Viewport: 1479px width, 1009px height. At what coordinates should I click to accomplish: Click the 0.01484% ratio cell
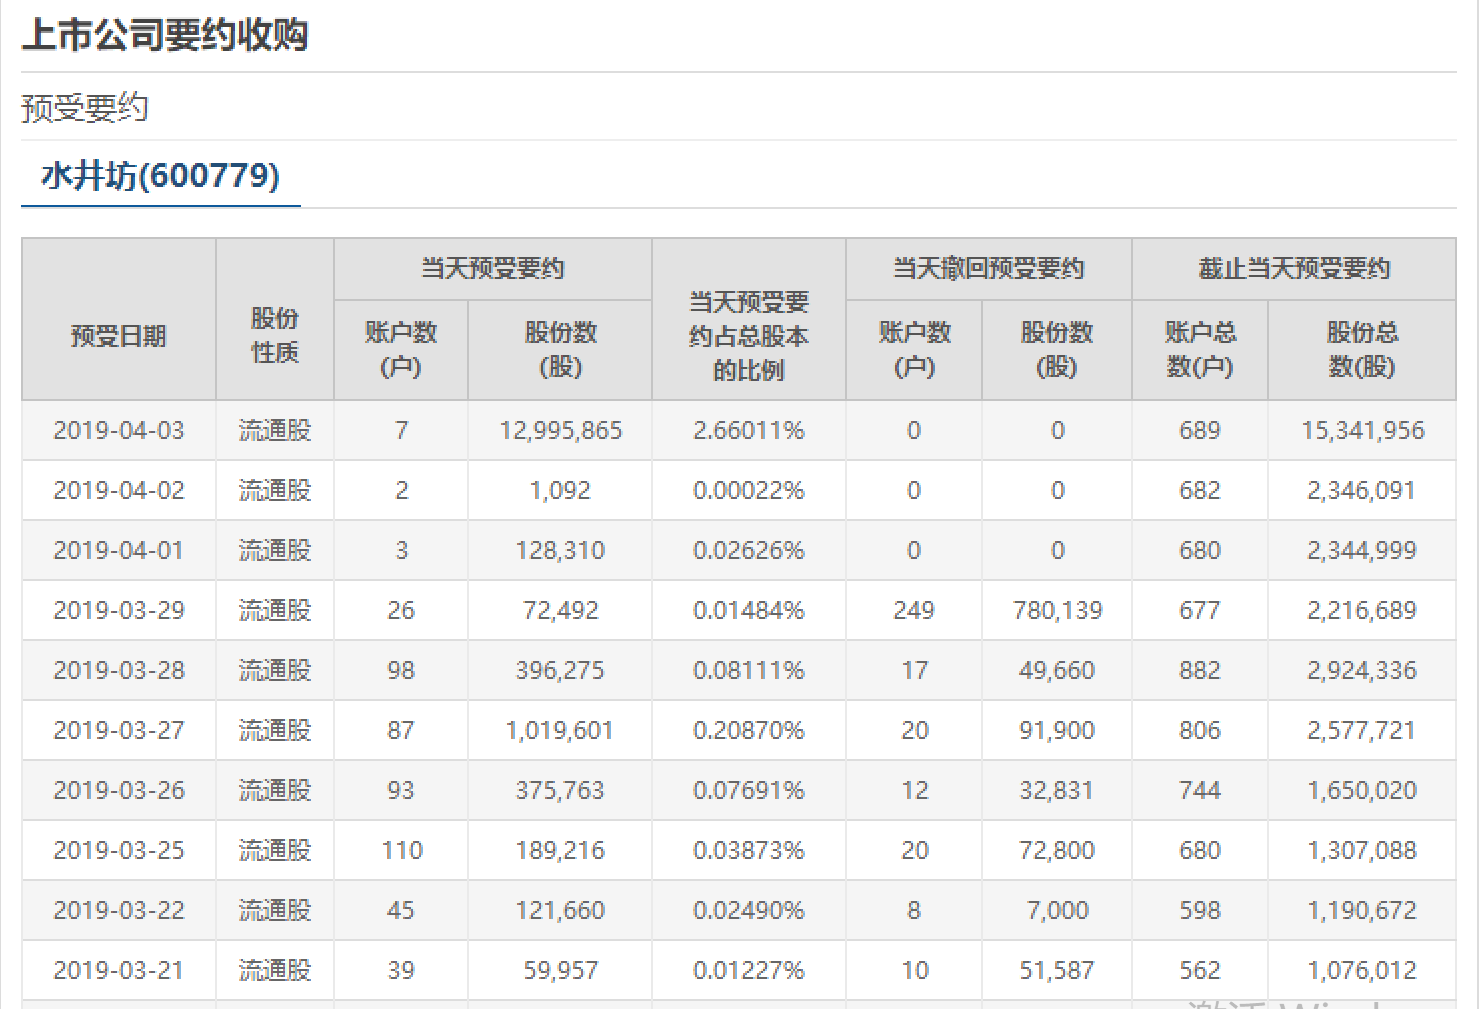[x=749, y=611]
